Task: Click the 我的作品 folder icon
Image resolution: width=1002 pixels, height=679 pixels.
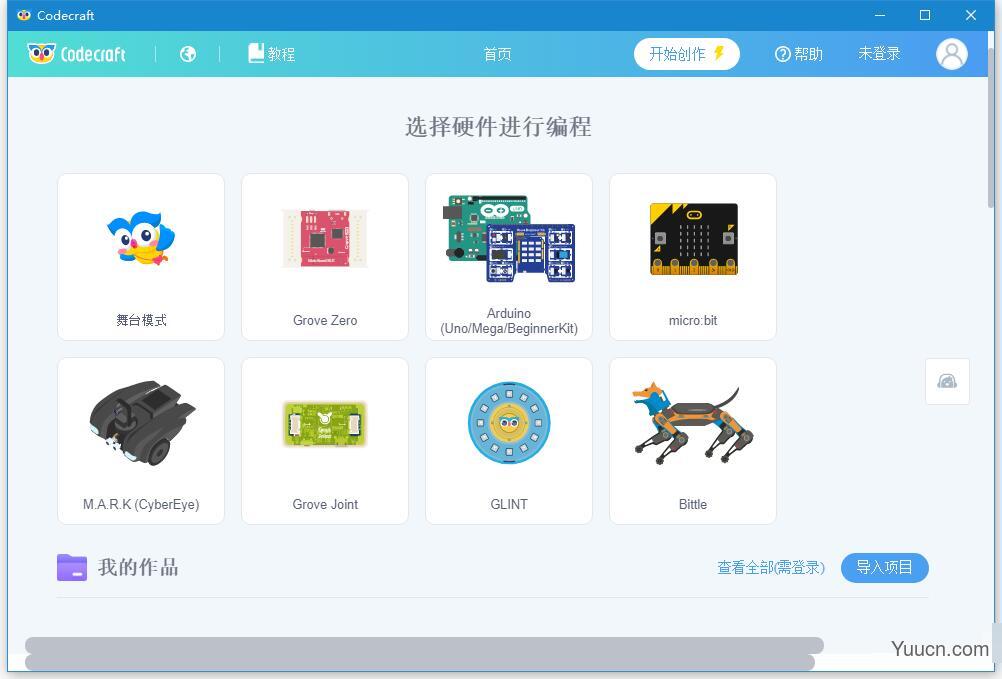Action: coord(71,567)
